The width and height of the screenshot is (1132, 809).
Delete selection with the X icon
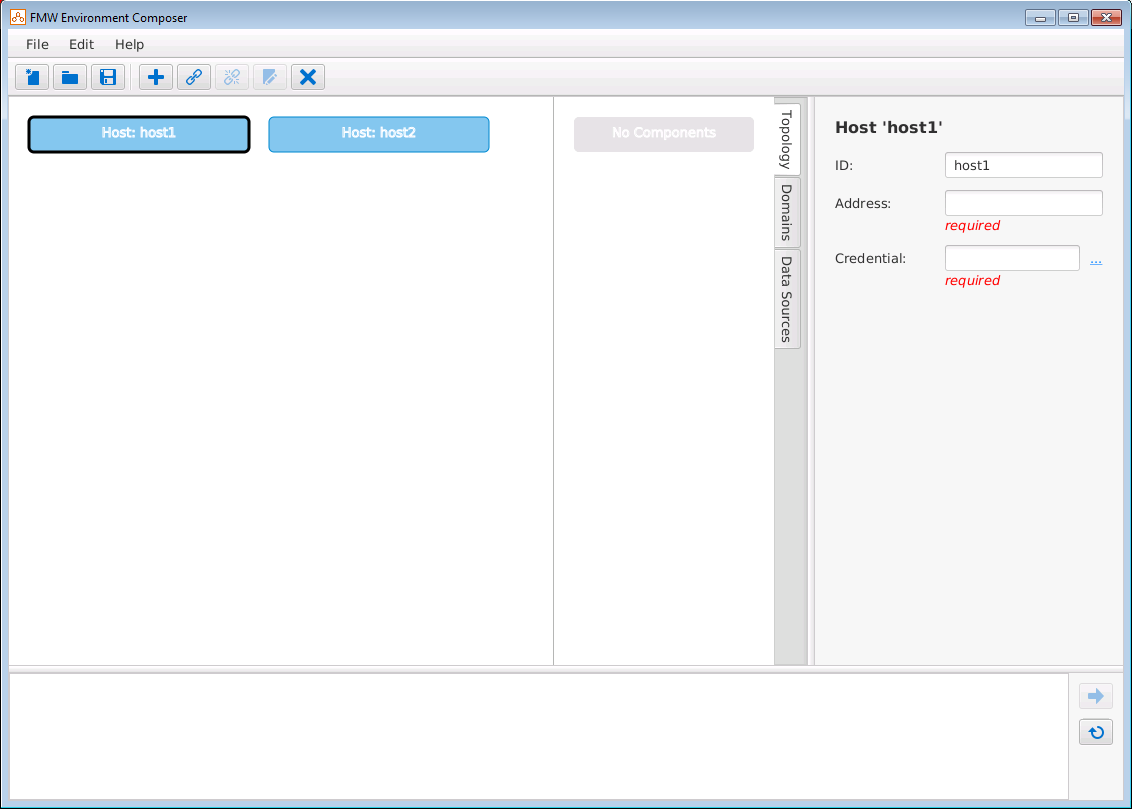[308, 77]
